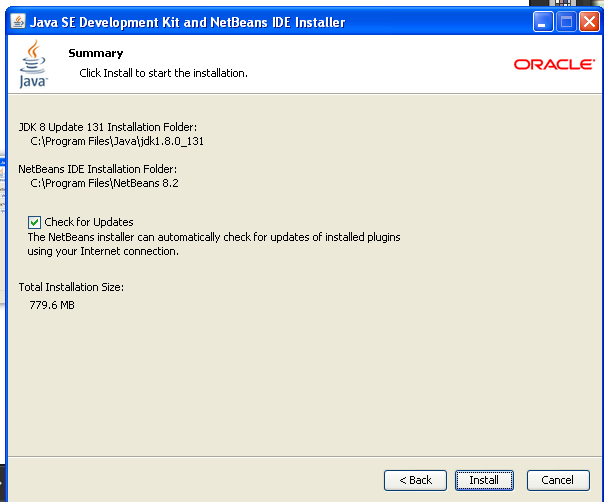Maximize the installer window

click(x=566, y=22)
